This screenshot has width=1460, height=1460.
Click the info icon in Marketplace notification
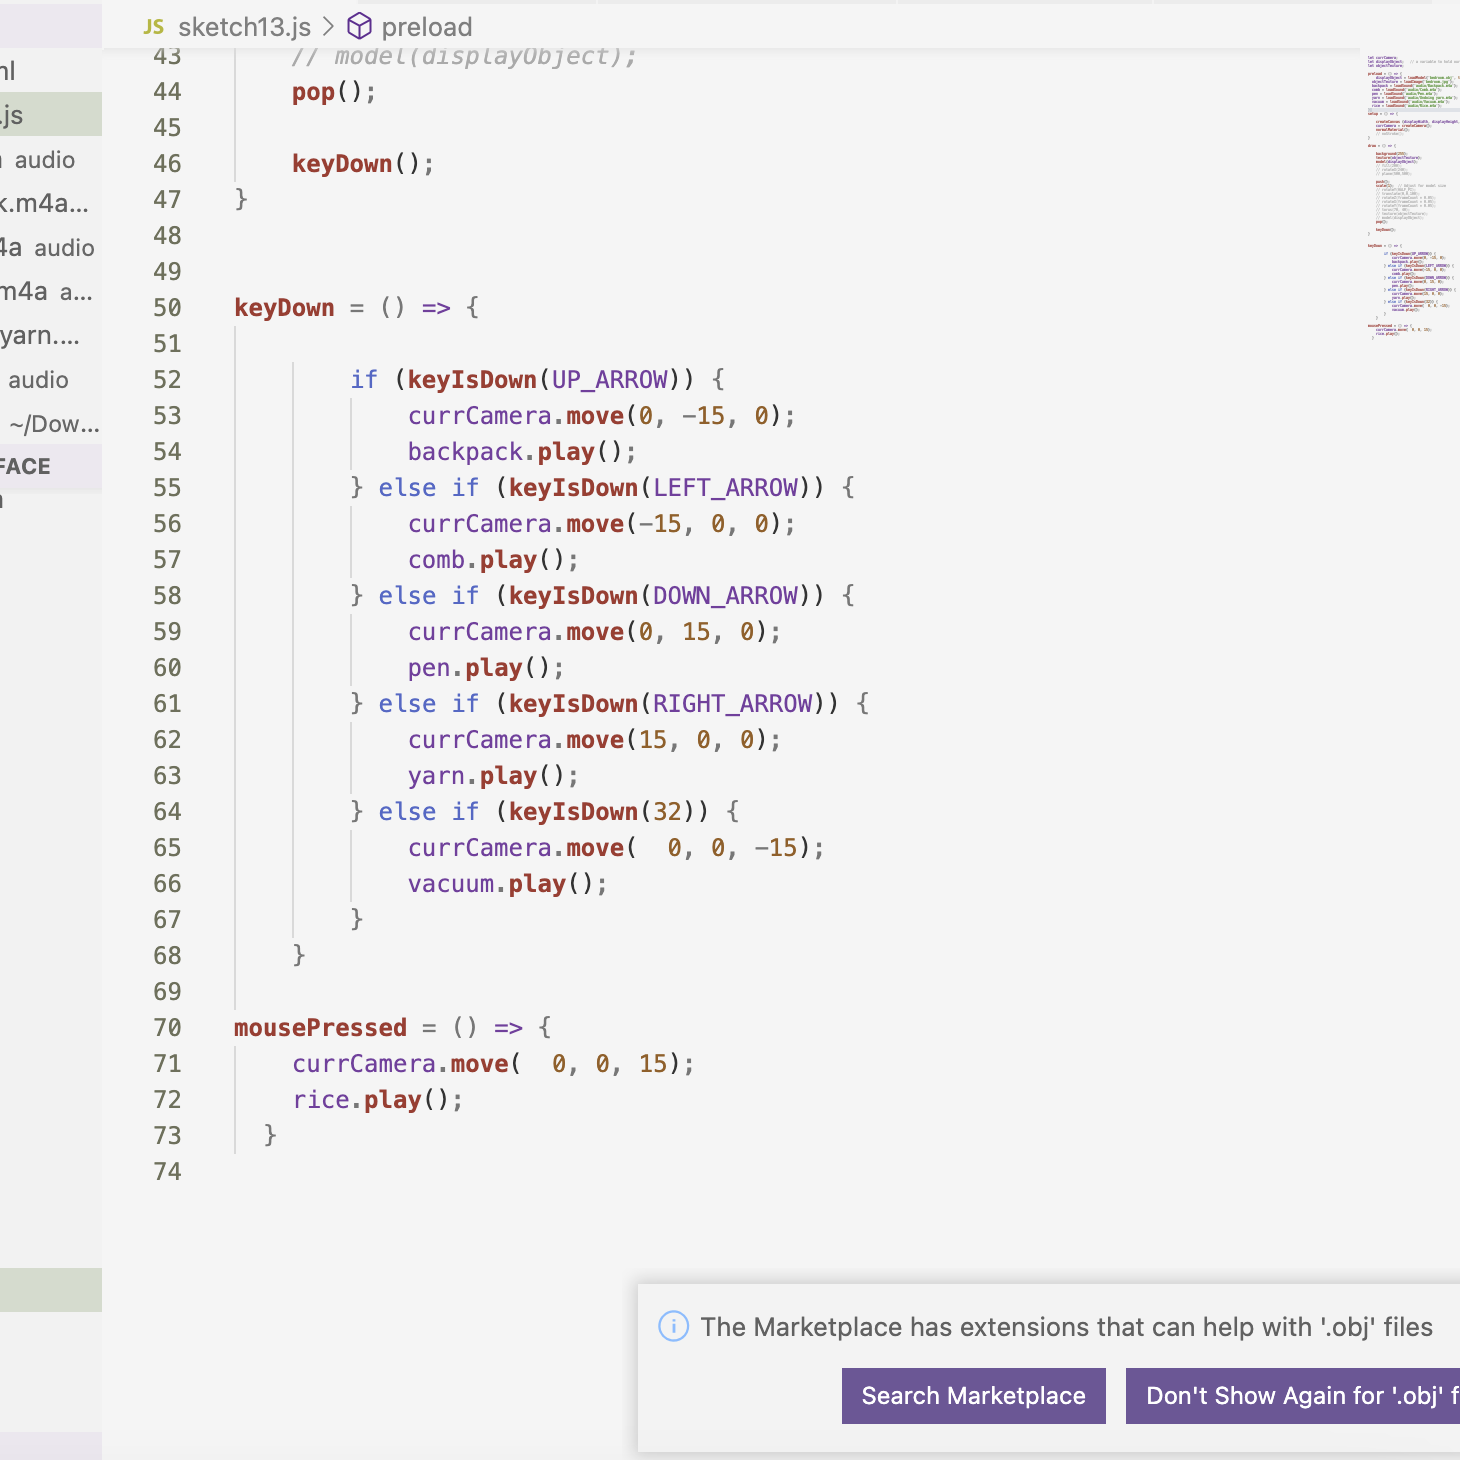(673, 1326)
